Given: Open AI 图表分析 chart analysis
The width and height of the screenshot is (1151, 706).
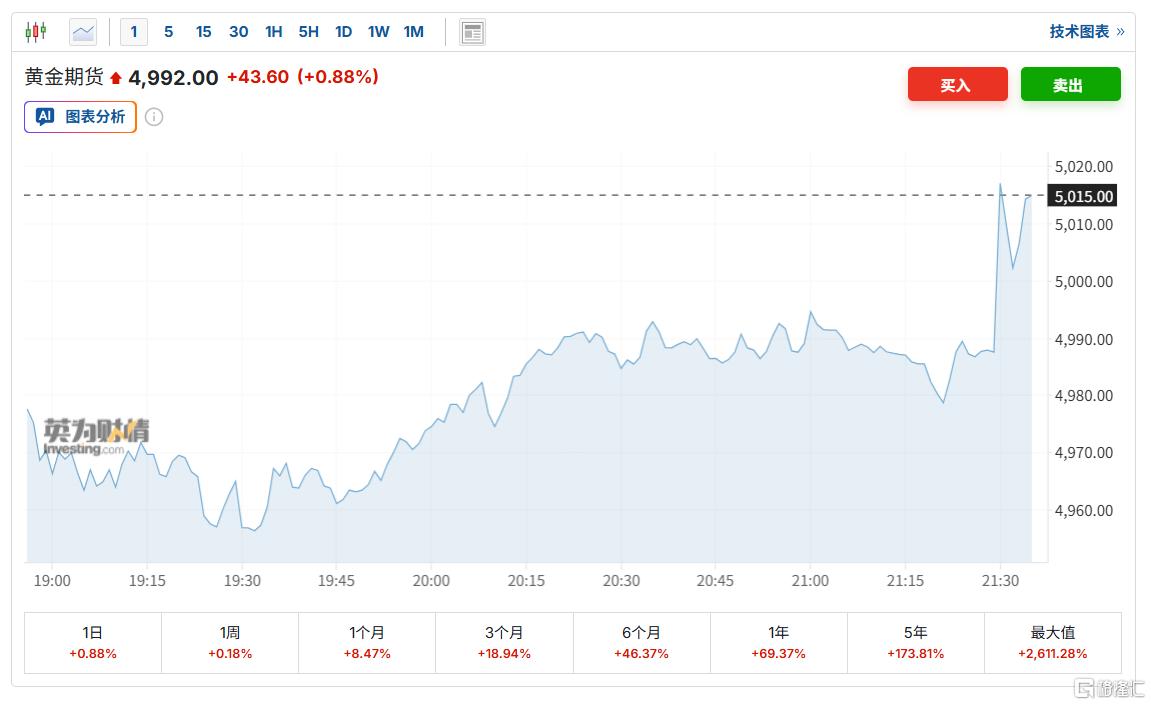Looking at the screenshot, I should click(81, 117).
